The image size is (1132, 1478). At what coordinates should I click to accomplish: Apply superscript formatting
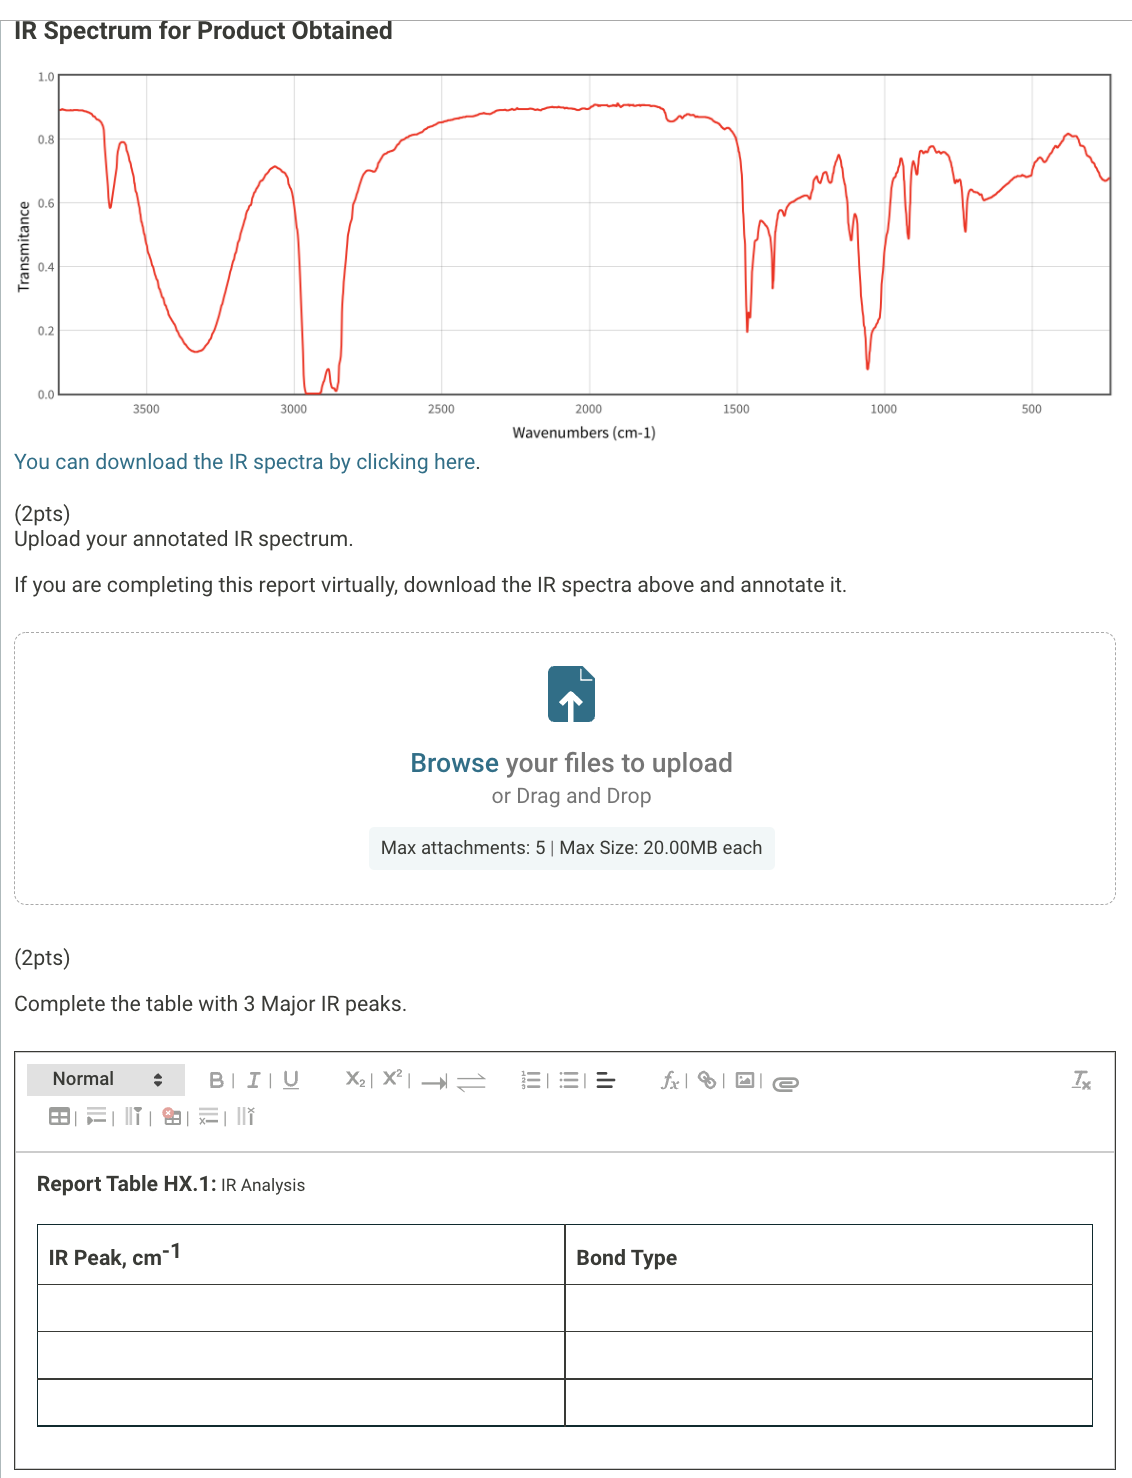tap(390, 1080)
